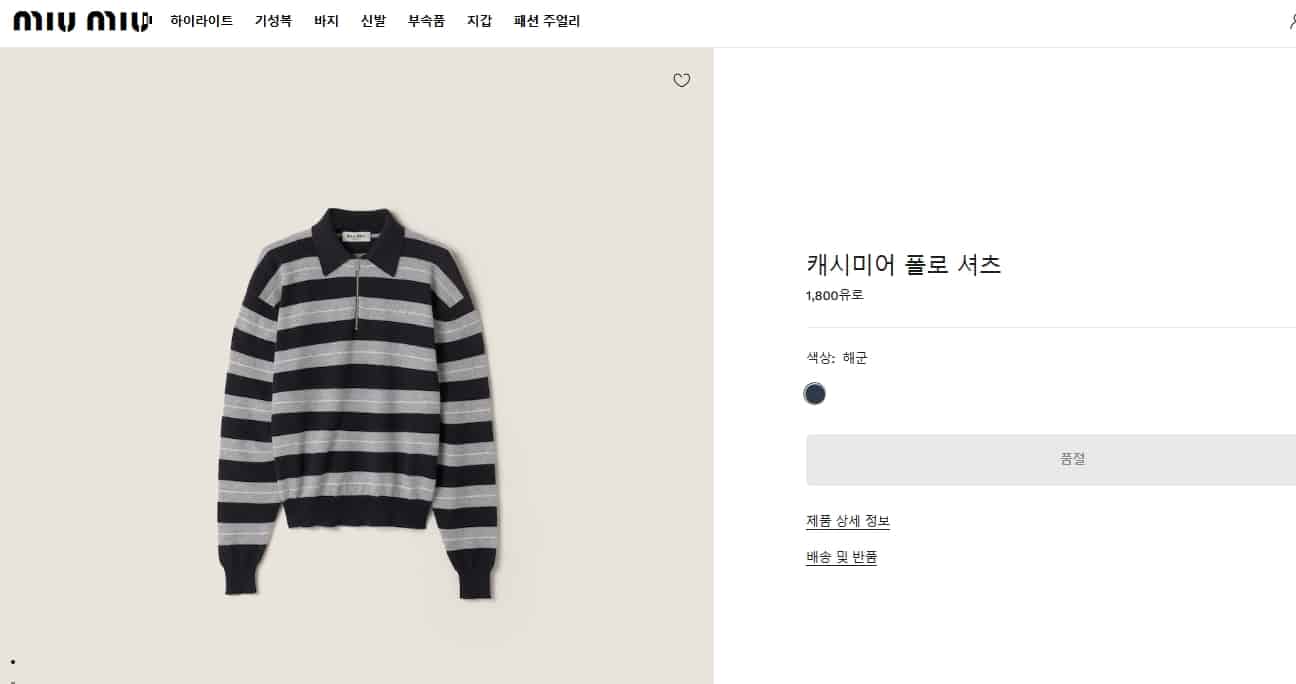Click the 캐시미어 폴로 셔츠 product title
1296x684 pixels.
coord(903,265)
